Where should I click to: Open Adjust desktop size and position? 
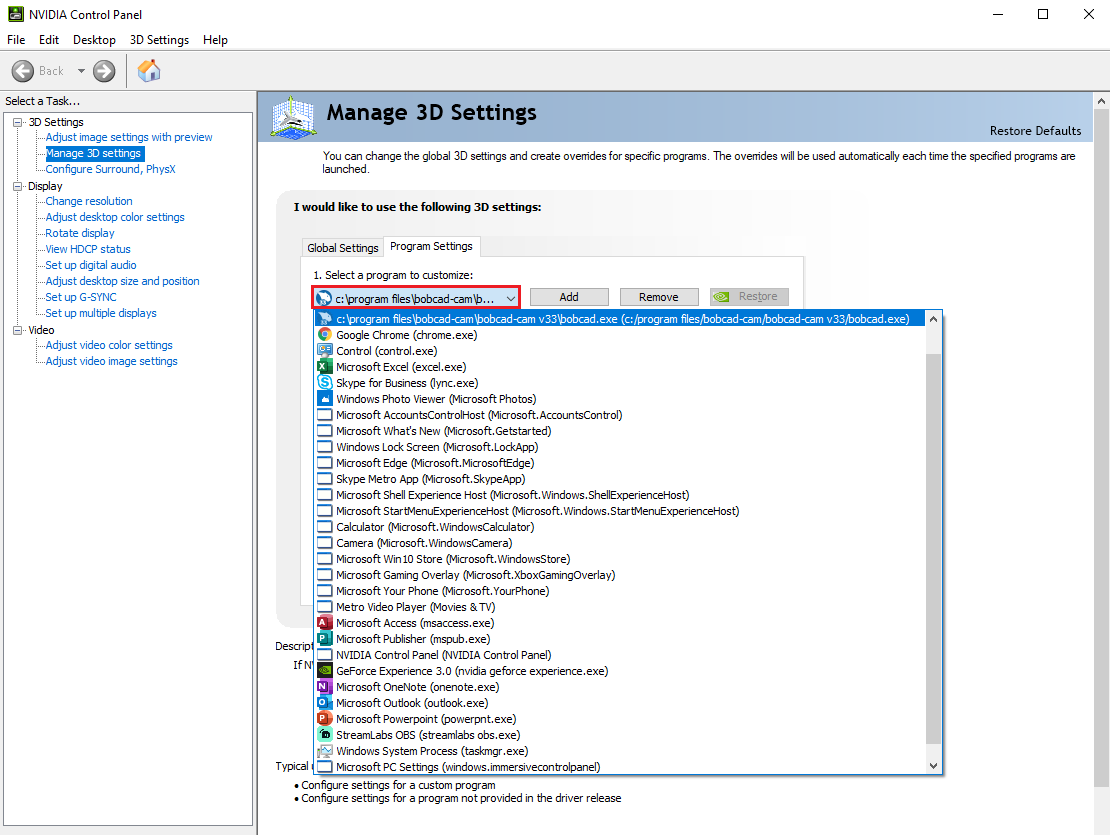122,281
